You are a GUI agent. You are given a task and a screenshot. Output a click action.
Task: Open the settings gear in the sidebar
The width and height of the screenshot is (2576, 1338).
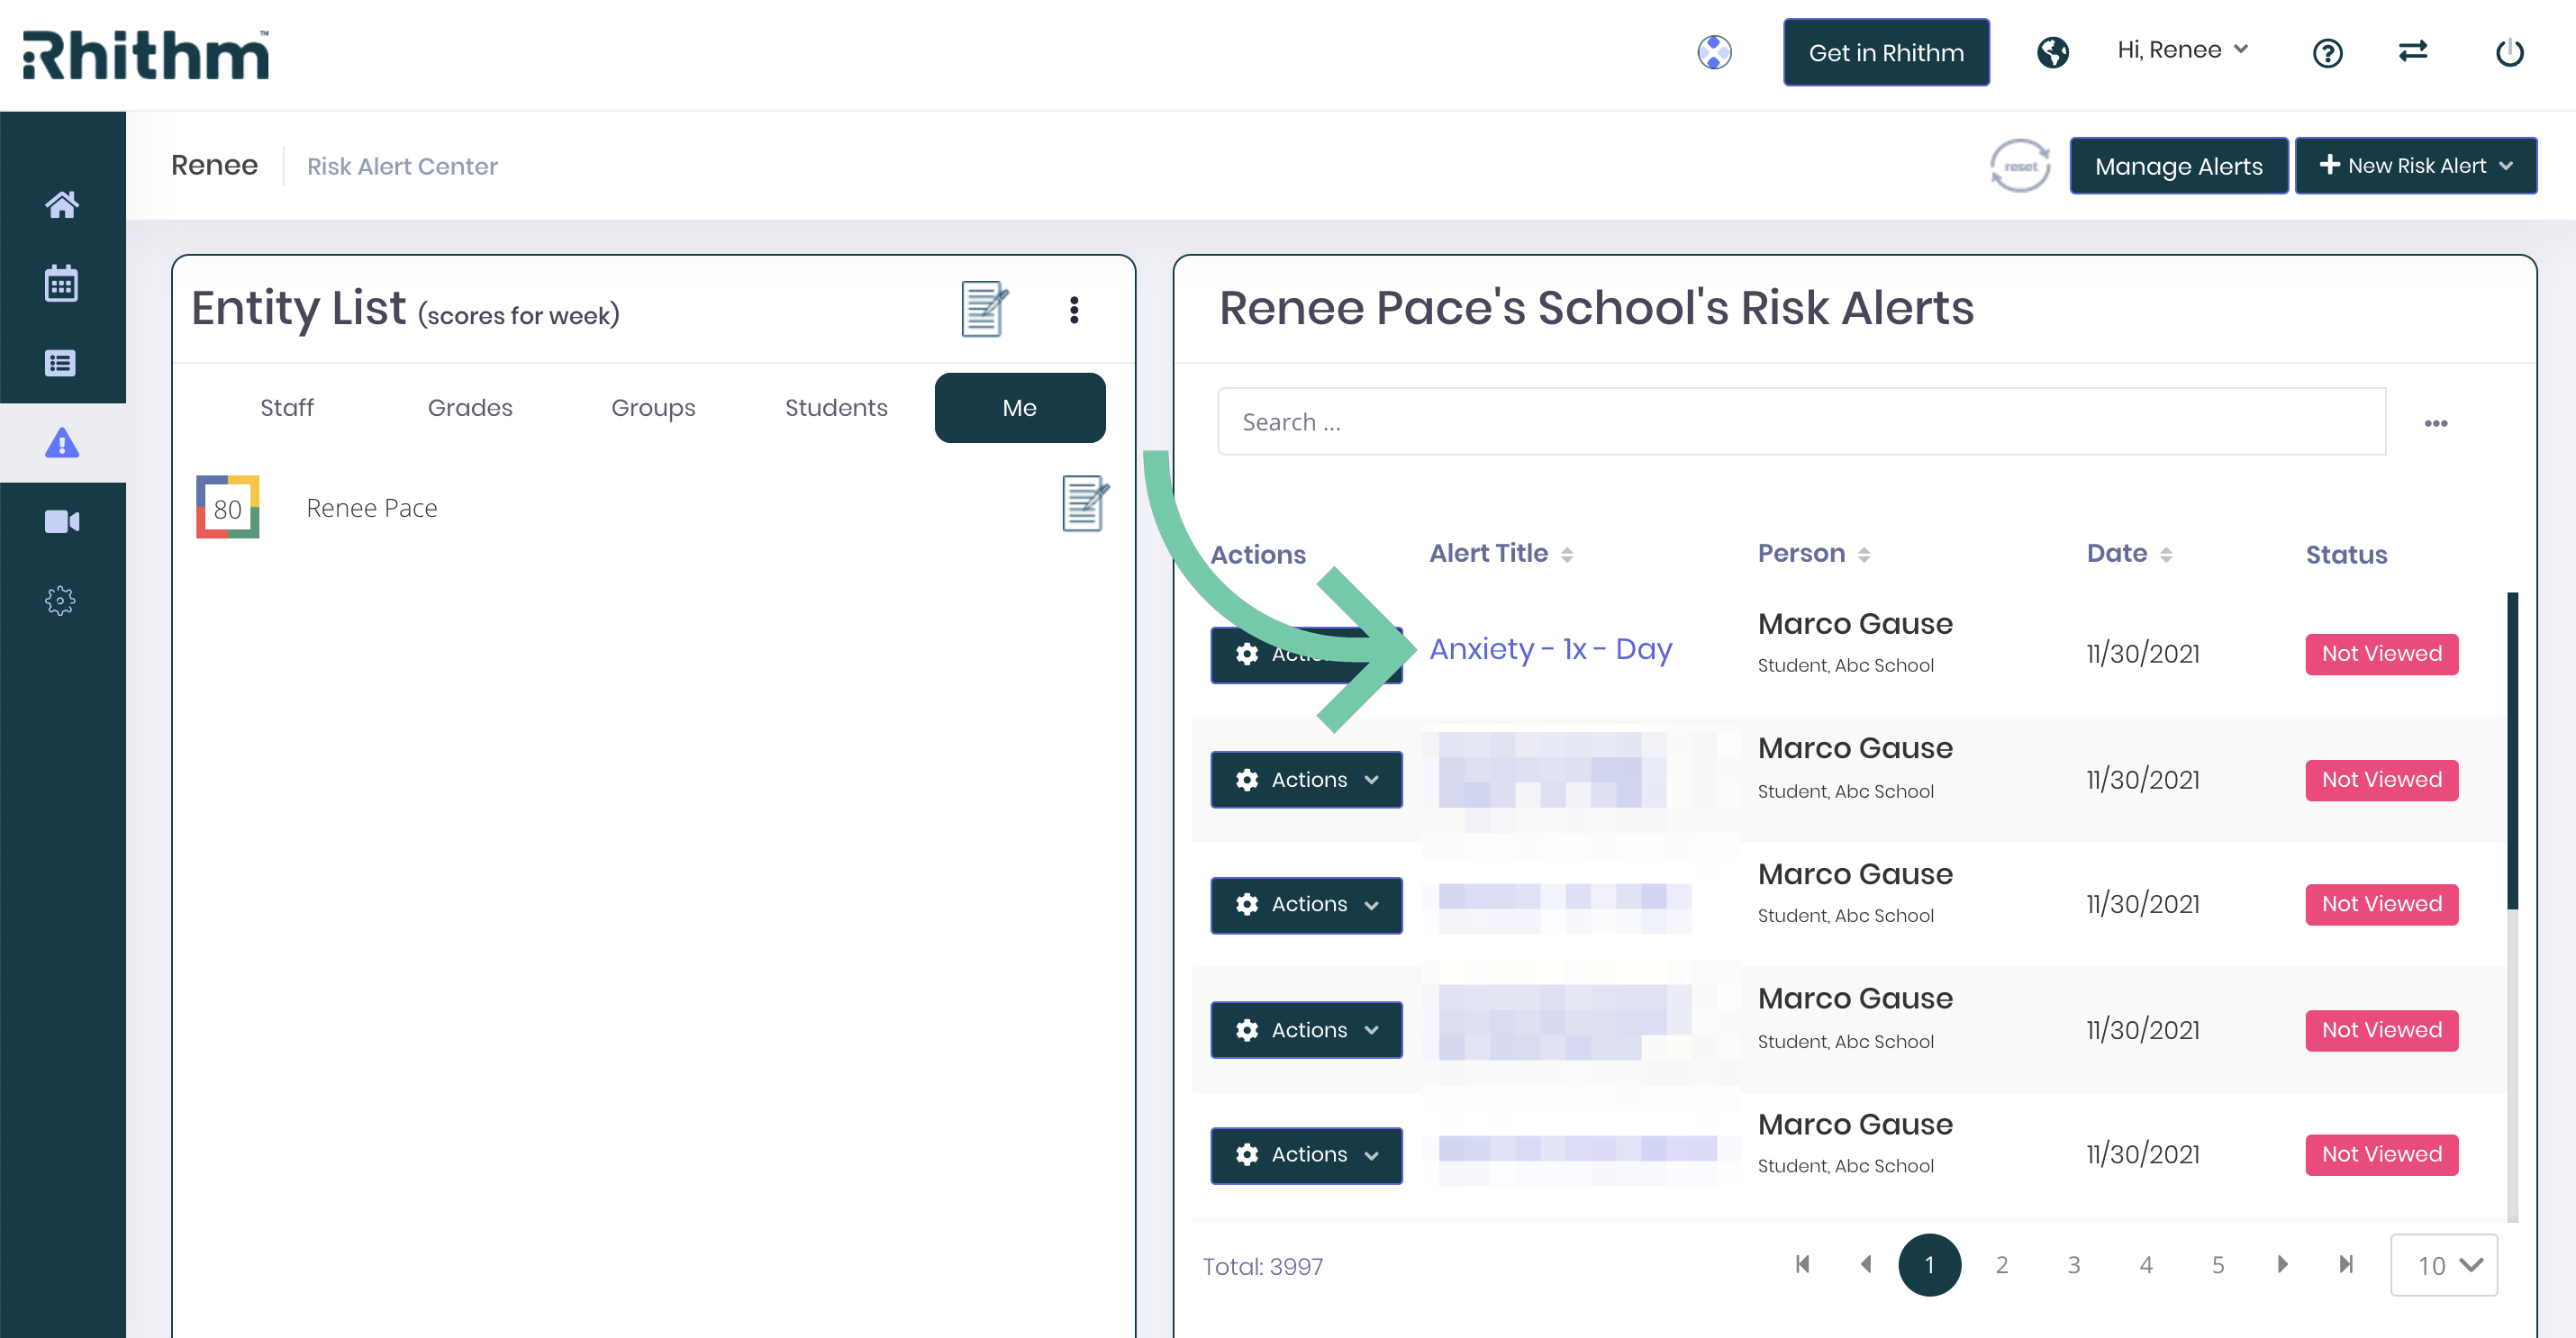pyautogui.click(x=62, y=600)
